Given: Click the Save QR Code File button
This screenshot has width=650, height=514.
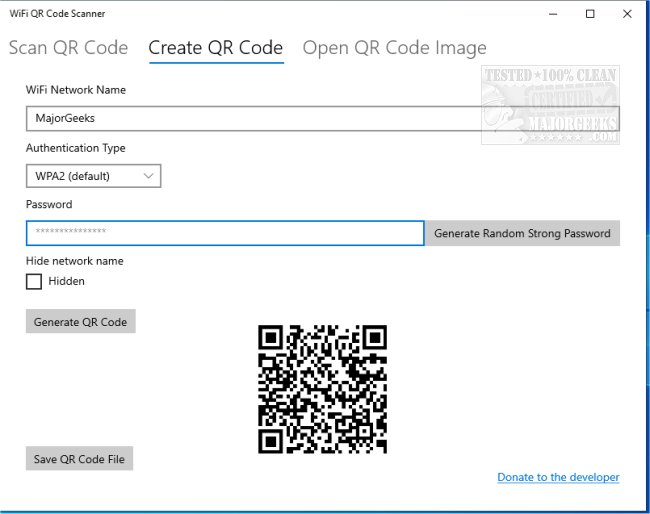Looking at the screenshot, I should point(79,459).
